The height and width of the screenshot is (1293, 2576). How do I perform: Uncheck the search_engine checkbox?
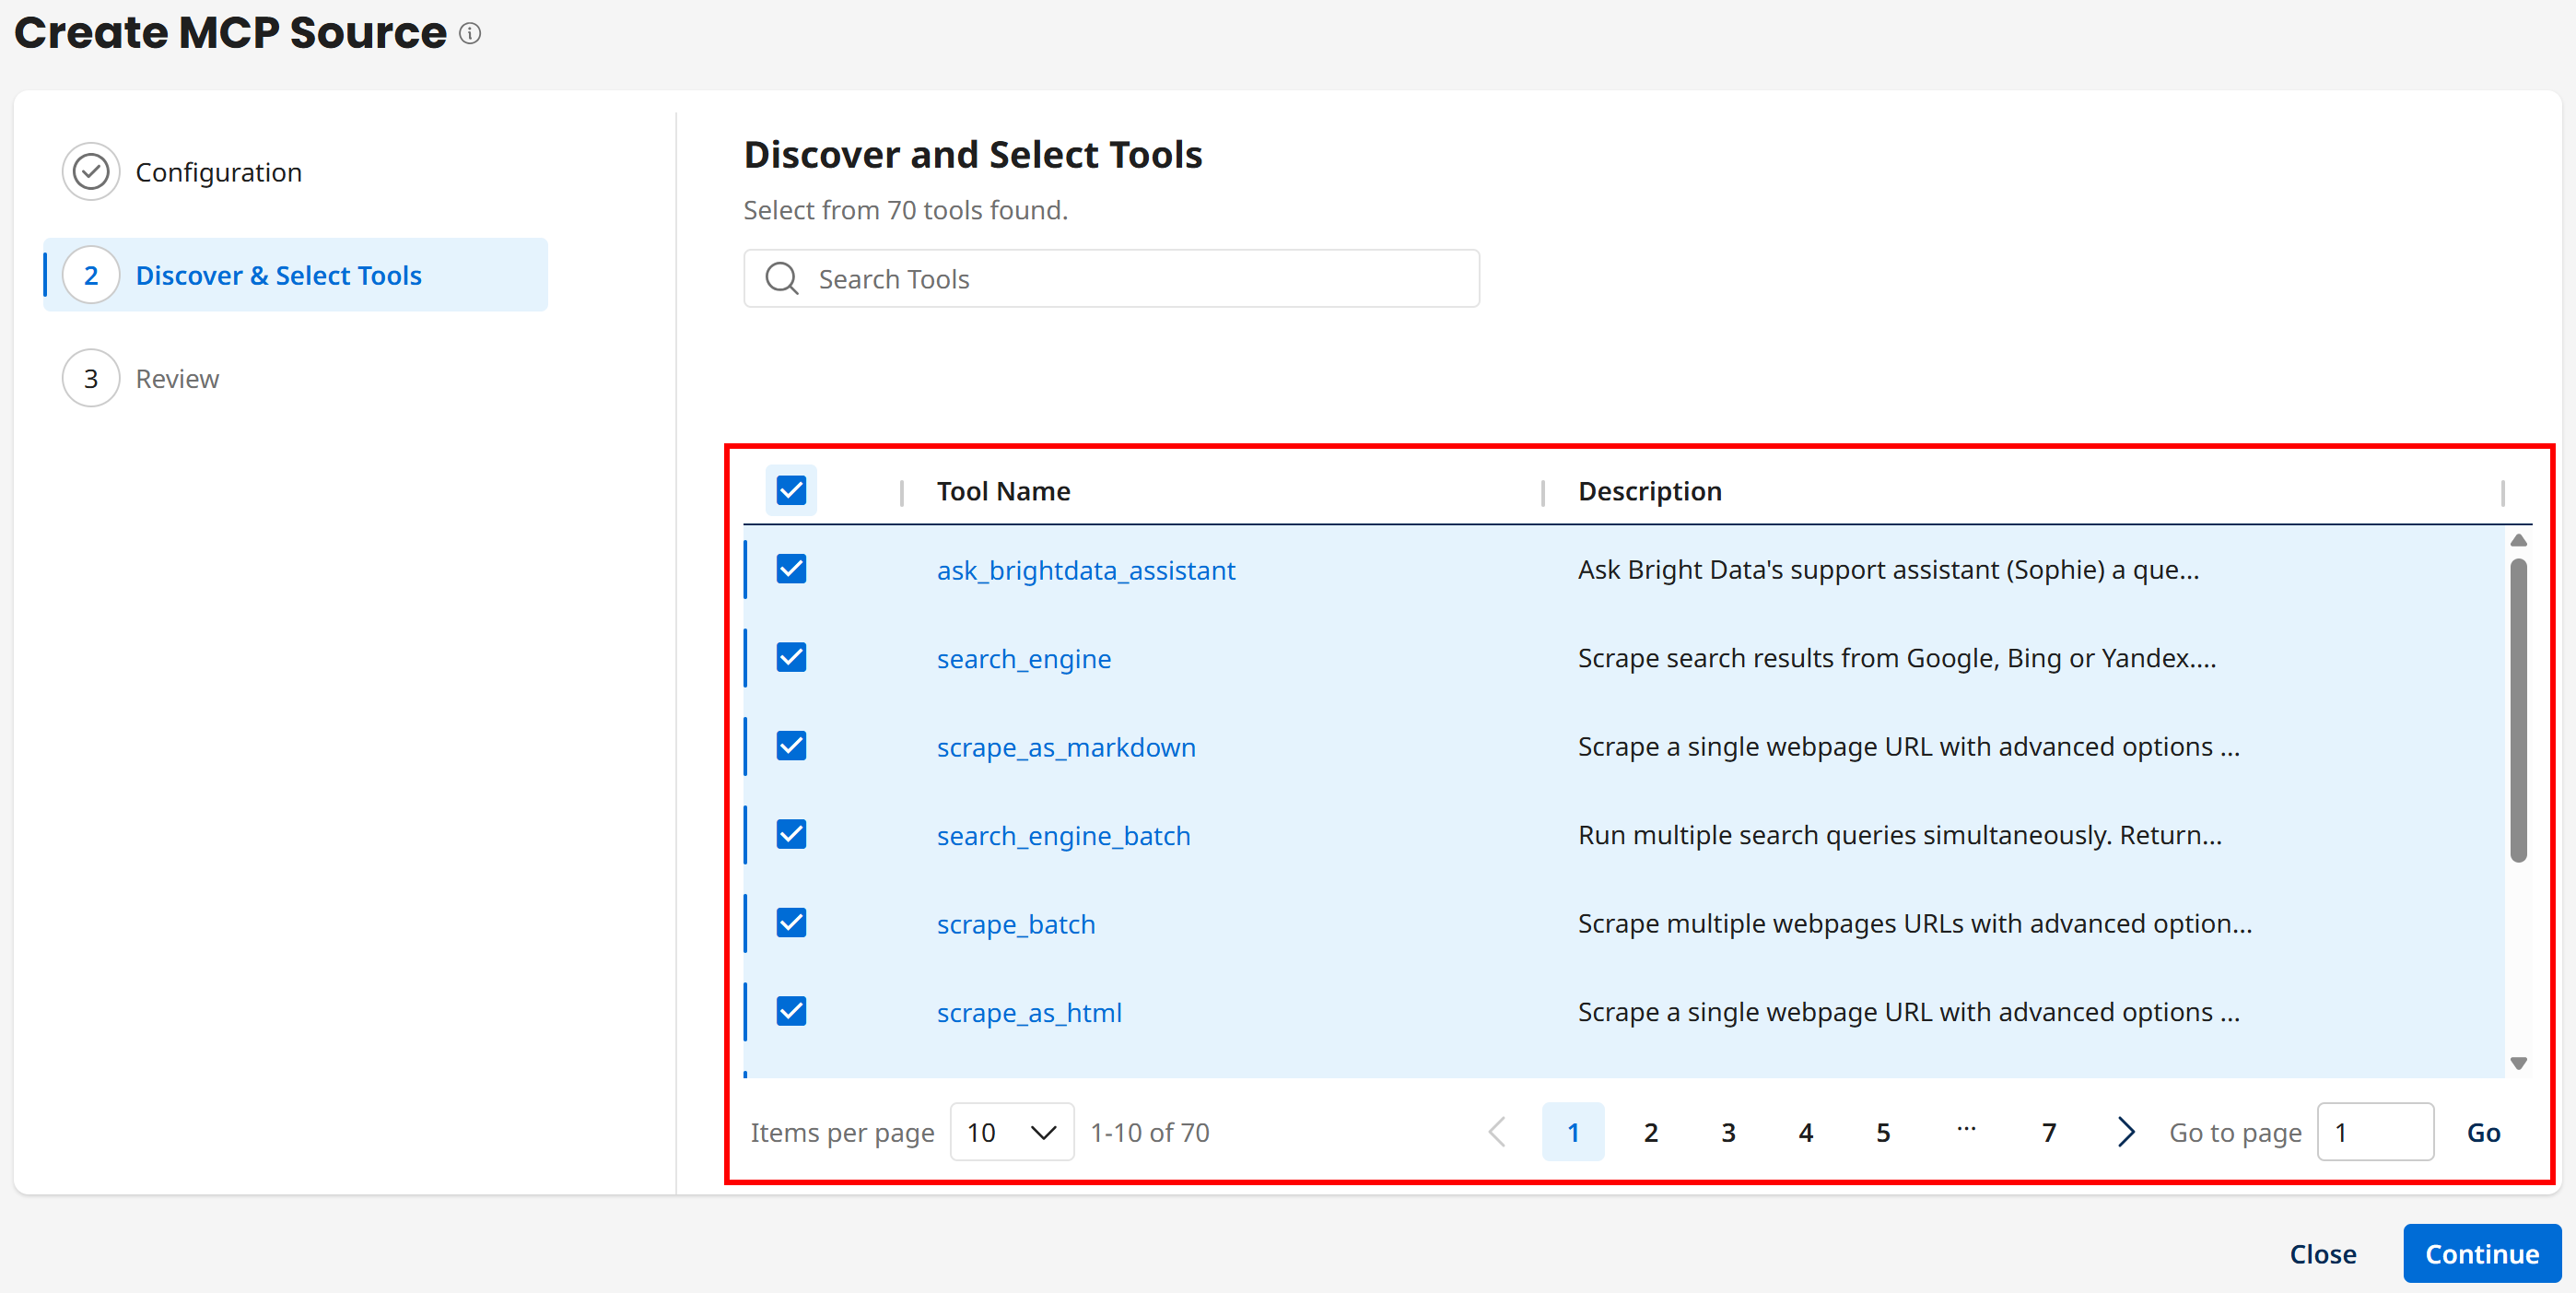pos(791,657)
